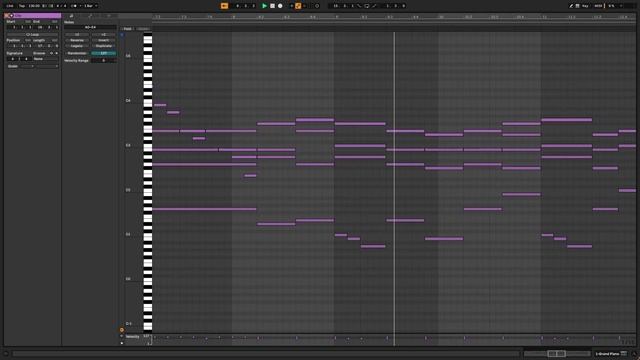The width and height of the screenshot is (640, 360).
Task: Open the Groove dropdown set to None
Action: point(45,59)
